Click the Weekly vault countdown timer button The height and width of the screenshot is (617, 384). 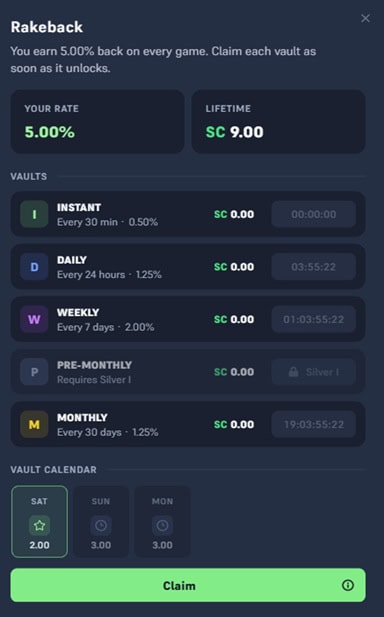(x=314, y=319)
